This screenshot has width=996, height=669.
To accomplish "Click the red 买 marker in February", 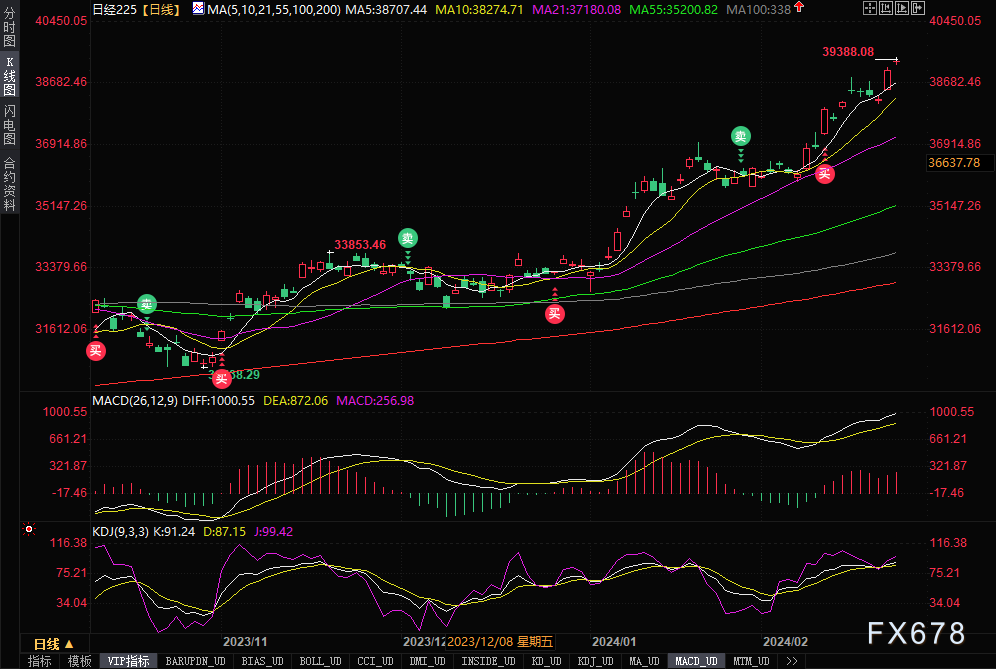I will pos(824,174).
